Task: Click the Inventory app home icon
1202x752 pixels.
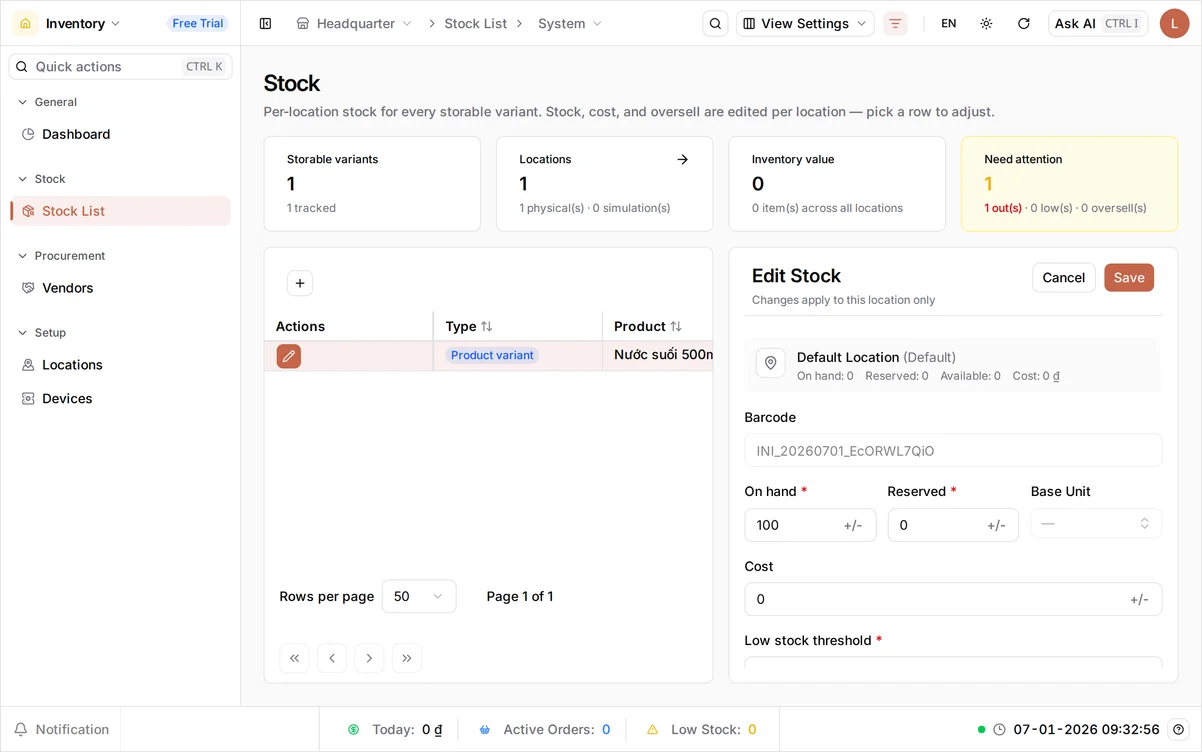Action: (x=26, y=23)
